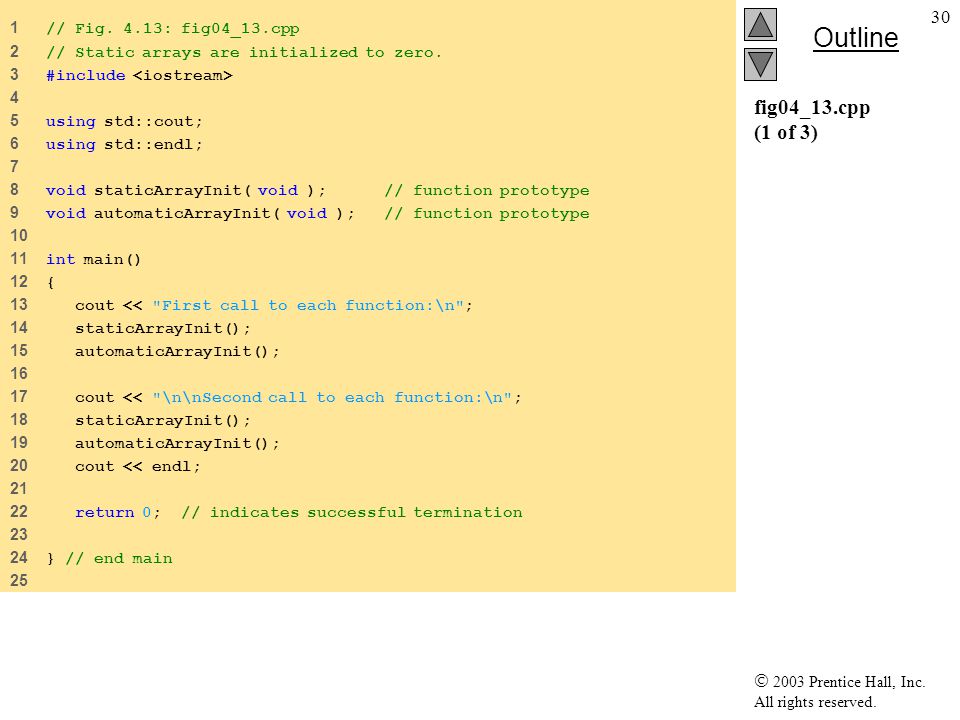960x720 pixels.
Task: Click the cout << endl statement
Action: point(138,467)
